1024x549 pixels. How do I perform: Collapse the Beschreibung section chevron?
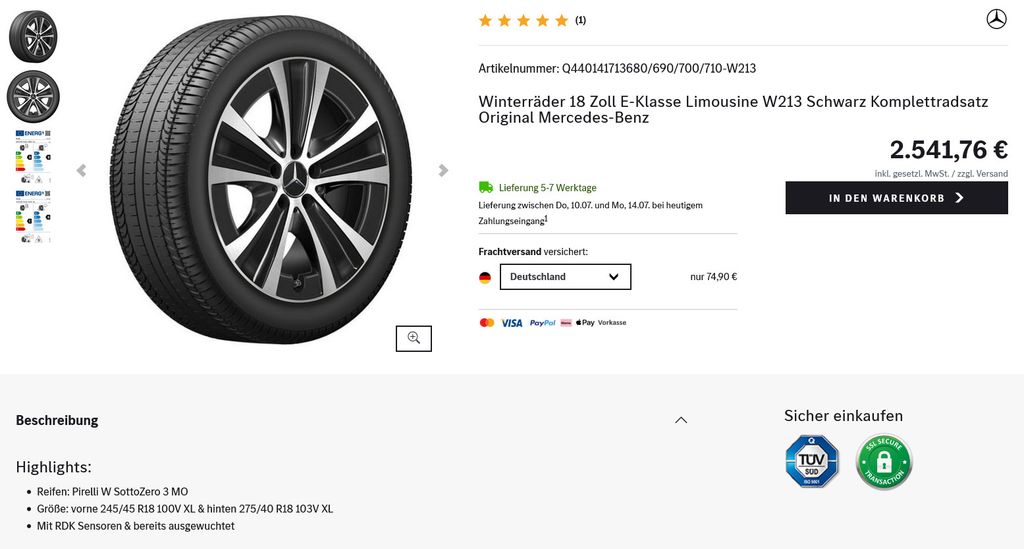tap(681, 420)
